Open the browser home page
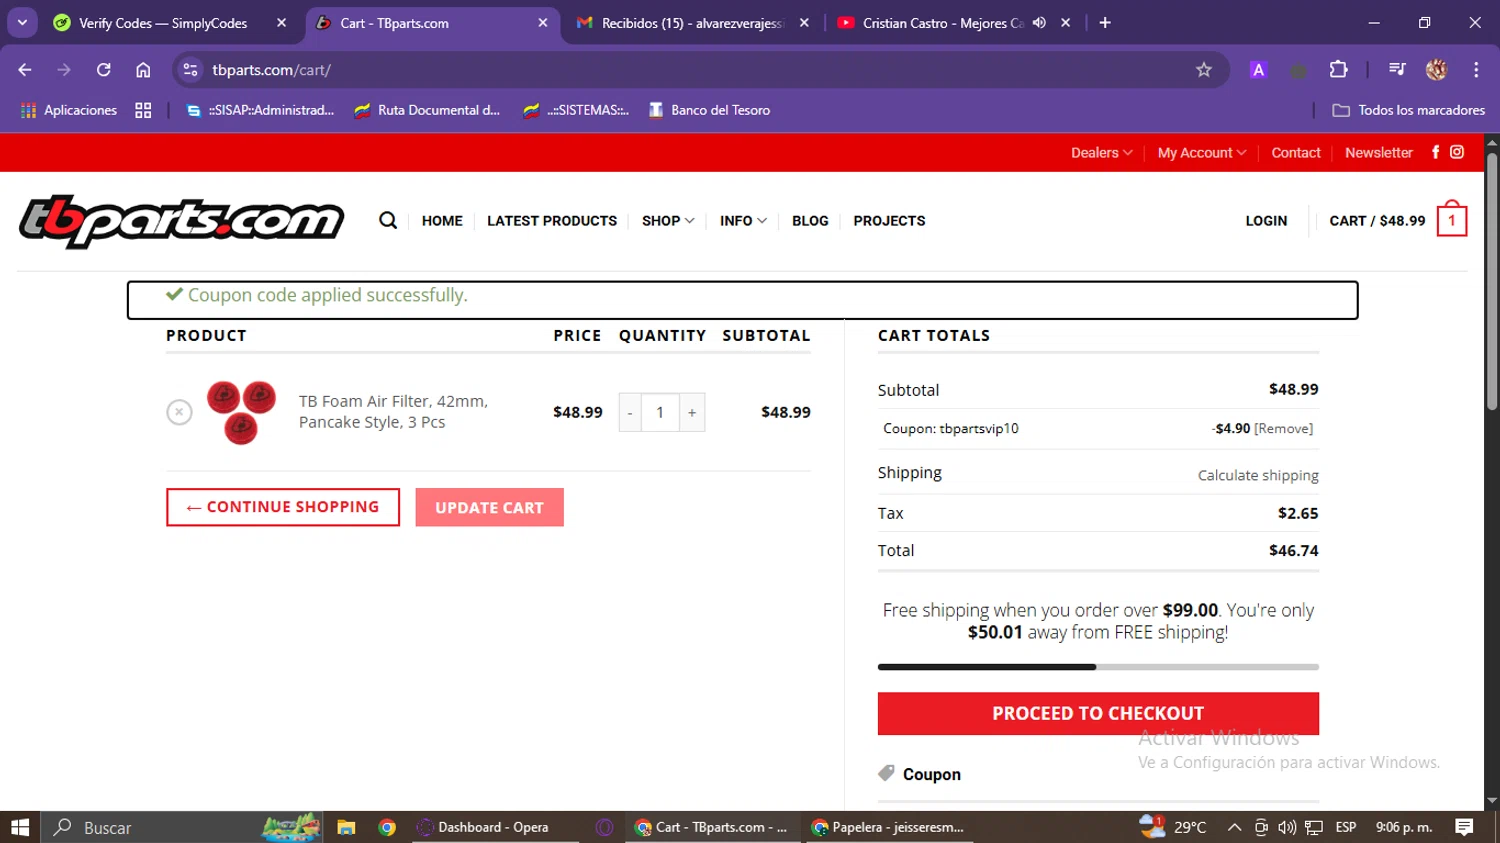Image resolution: width=1500 pixels, height=843 pixels. pyautogui.click(x=143, y=70)
